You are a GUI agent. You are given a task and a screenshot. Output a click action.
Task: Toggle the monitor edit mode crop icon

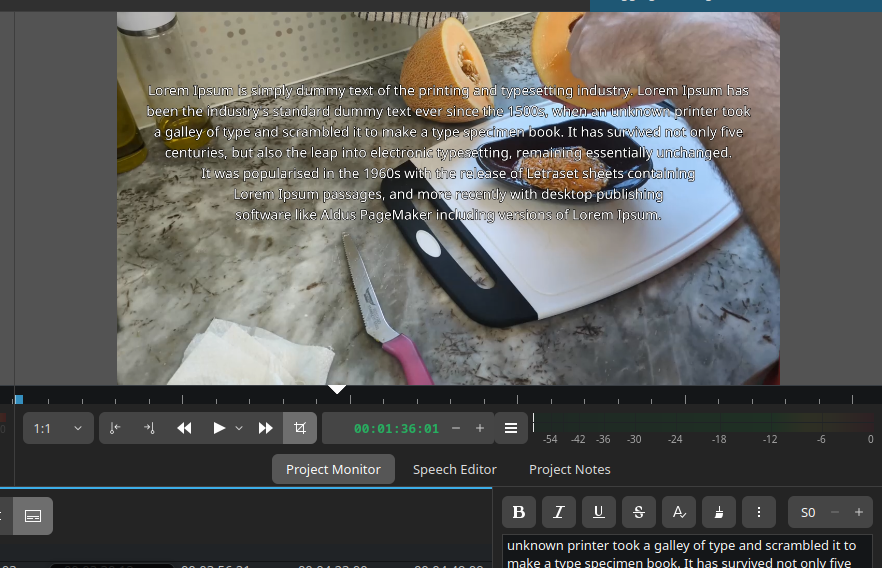pos(300,428)
